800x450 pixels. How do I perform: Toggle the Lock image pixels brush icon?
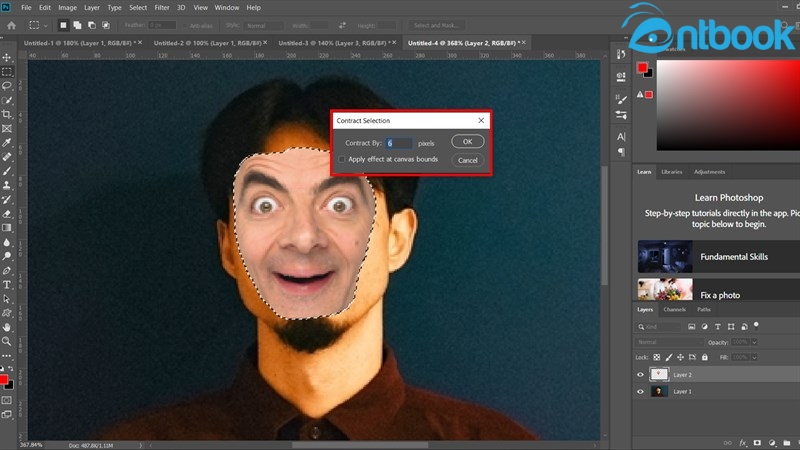(668, 357)
